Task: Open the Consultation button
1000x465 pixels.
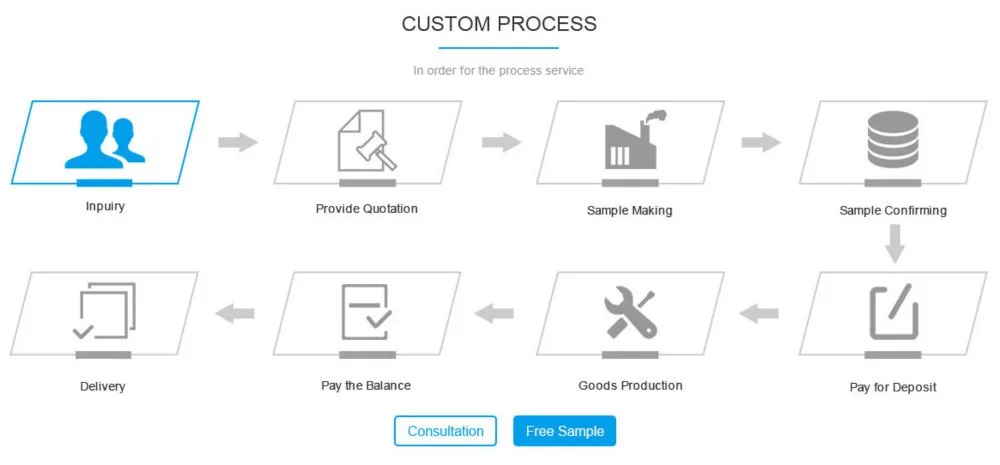Action: point(445,431)
